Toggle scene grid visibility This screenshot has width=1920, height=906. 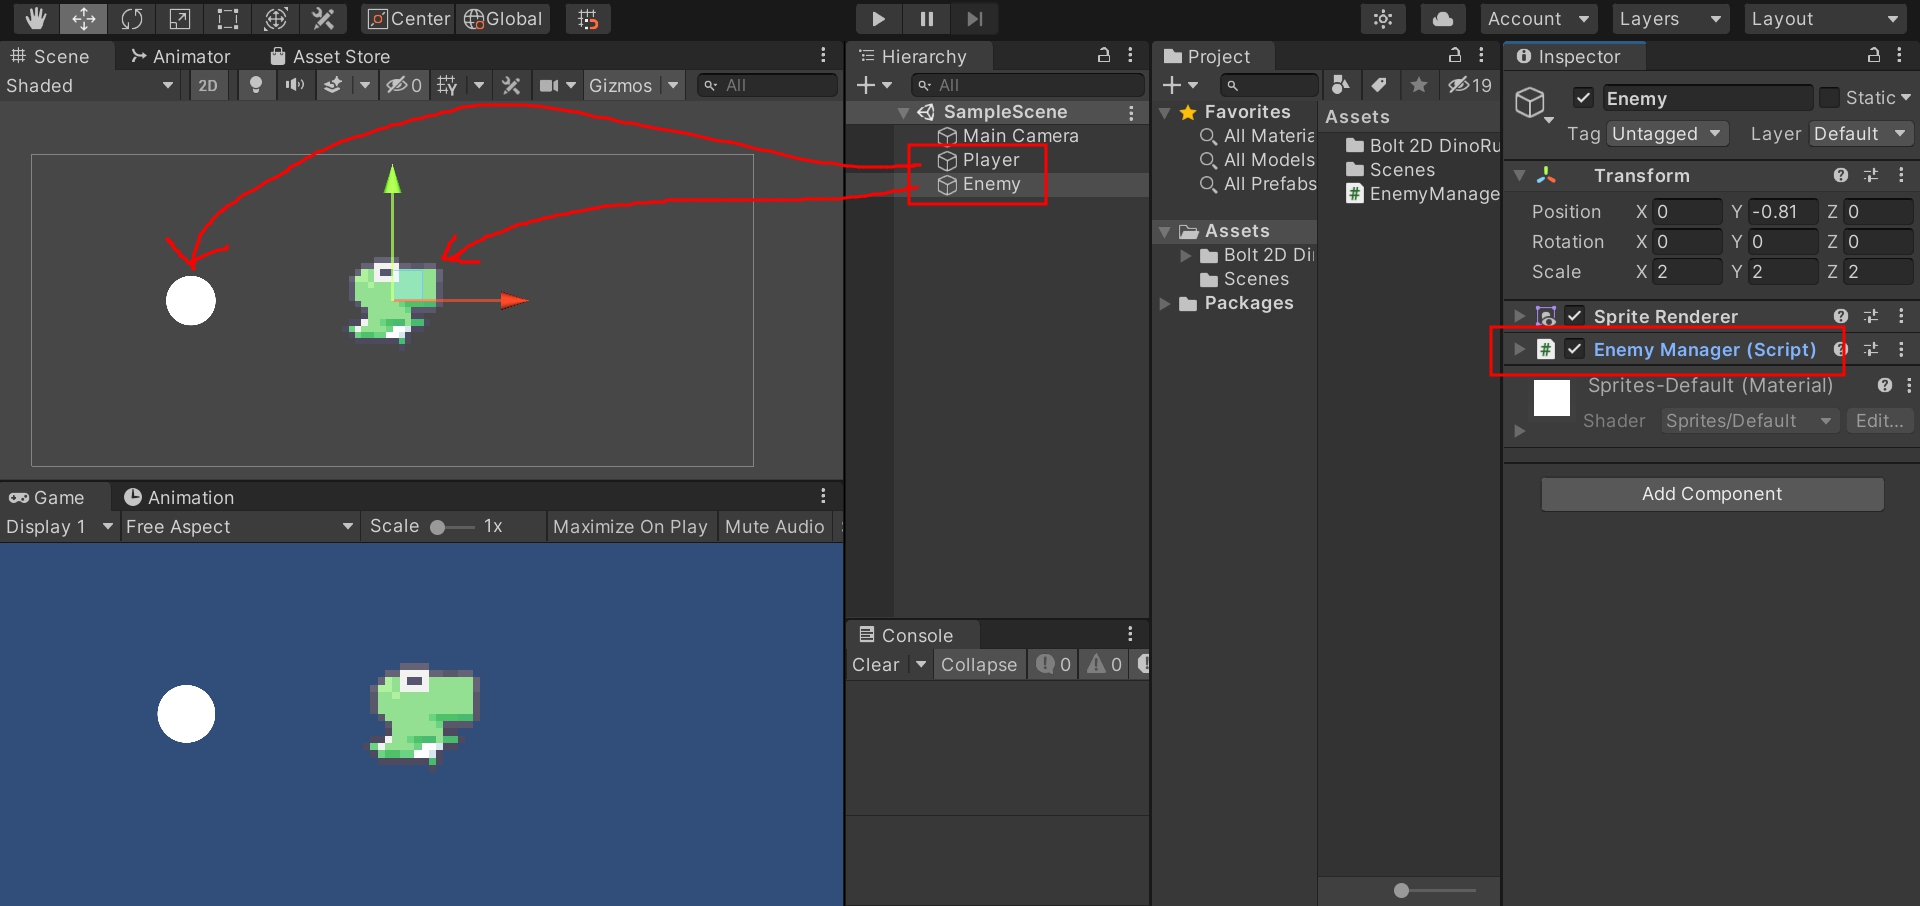point(447,85)
